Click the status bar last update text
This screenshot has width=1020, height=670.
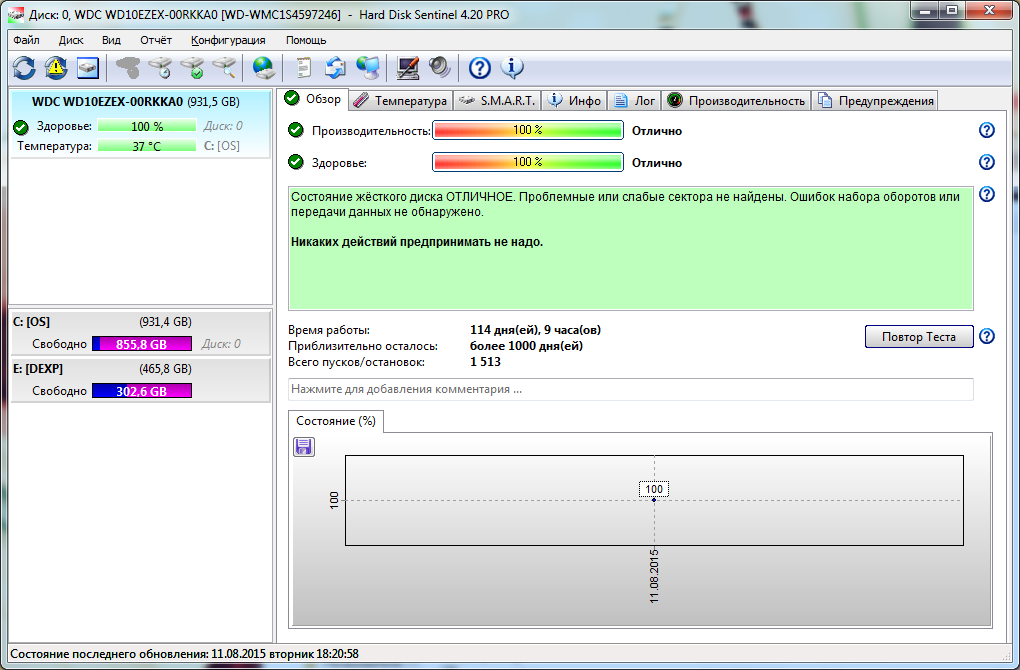pyautogui.click(x=184, y=654)
